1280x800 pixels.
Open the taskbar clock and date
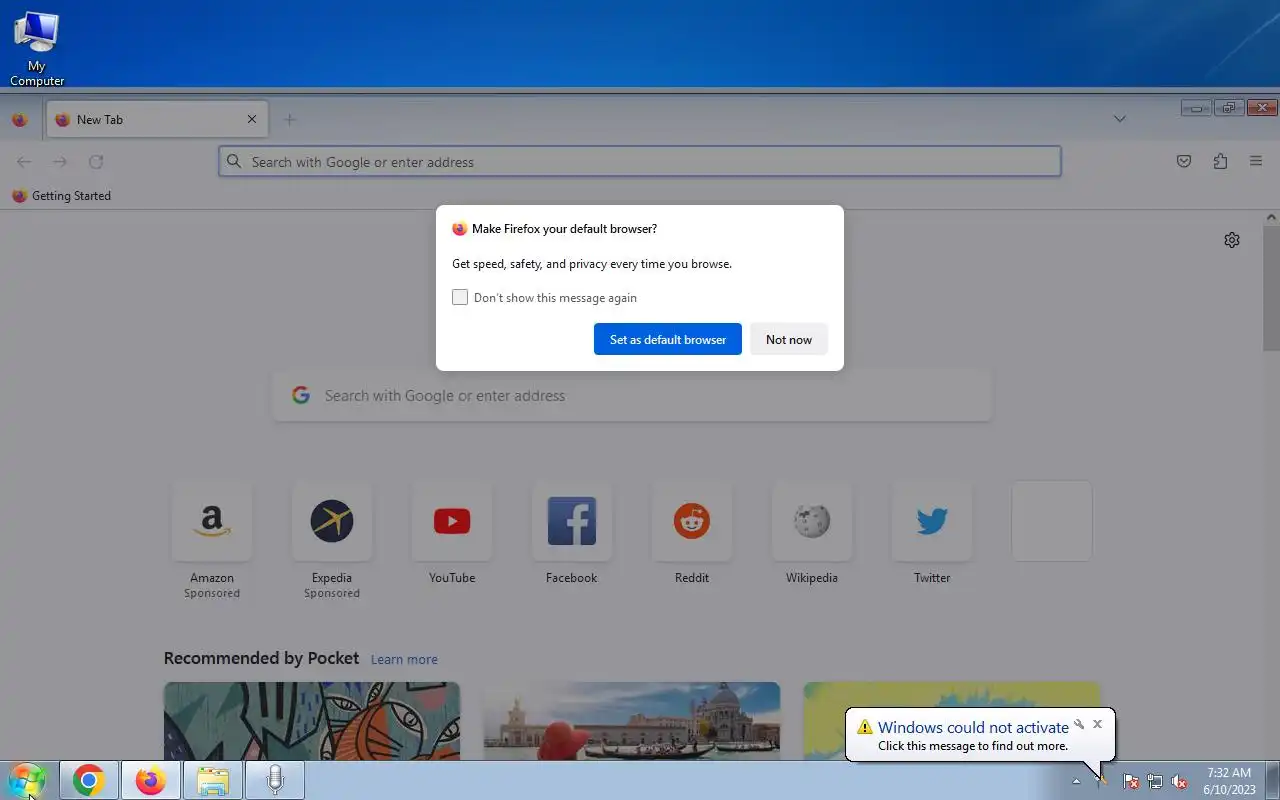1229,781
